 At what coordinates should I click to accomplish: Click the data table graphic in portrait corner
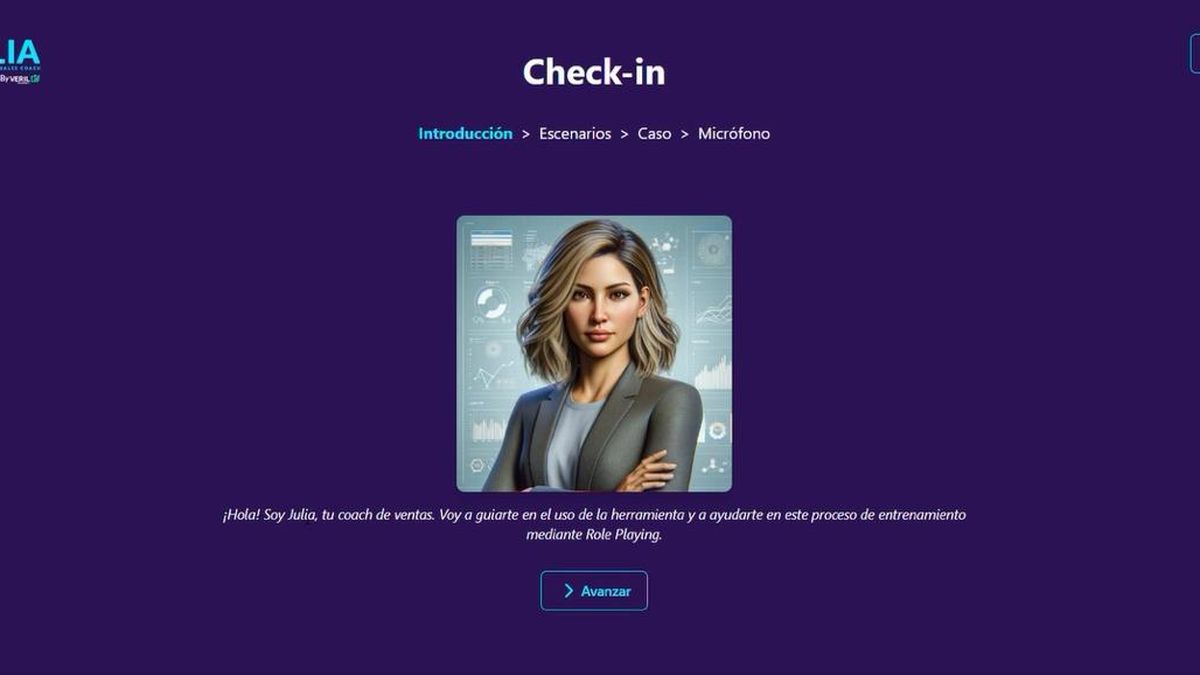[491, 248]
